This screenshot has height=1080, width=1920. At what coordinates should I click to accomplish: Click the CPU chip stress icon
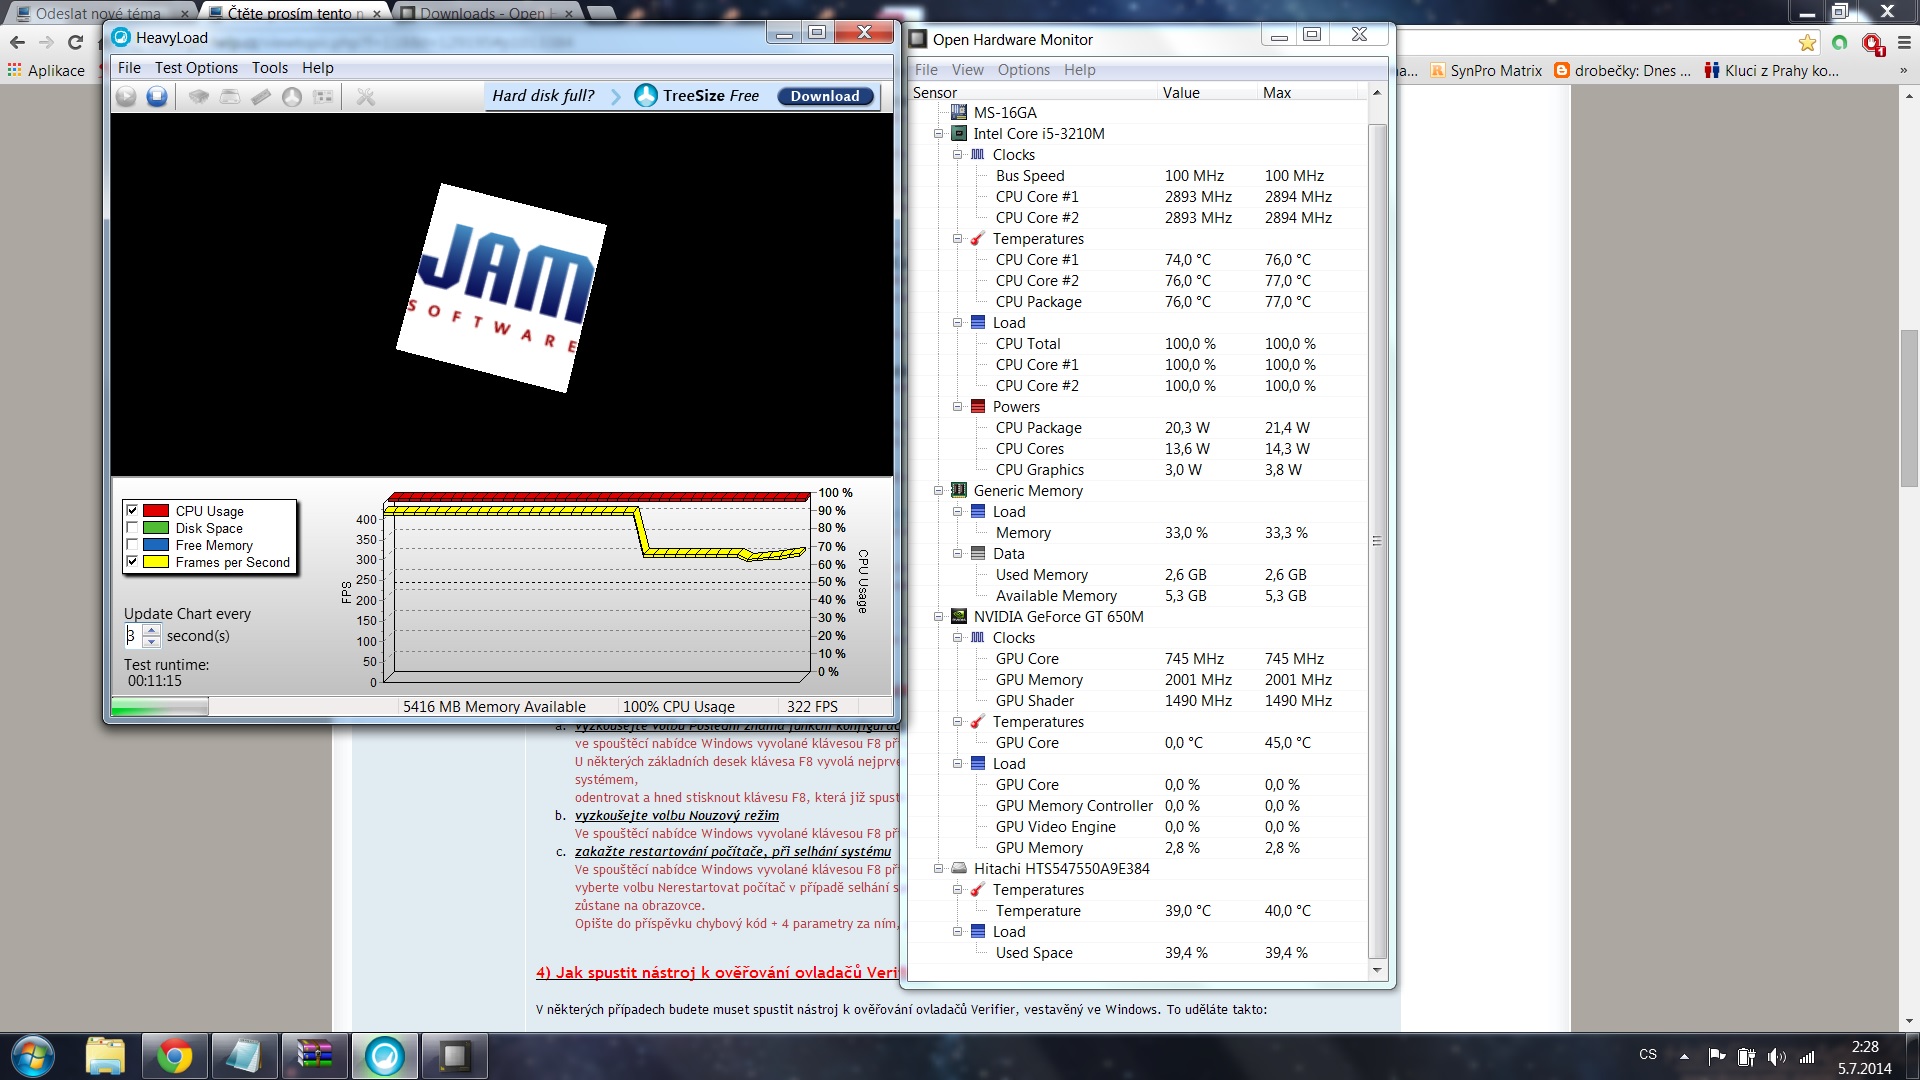click(x=199, y=96)
